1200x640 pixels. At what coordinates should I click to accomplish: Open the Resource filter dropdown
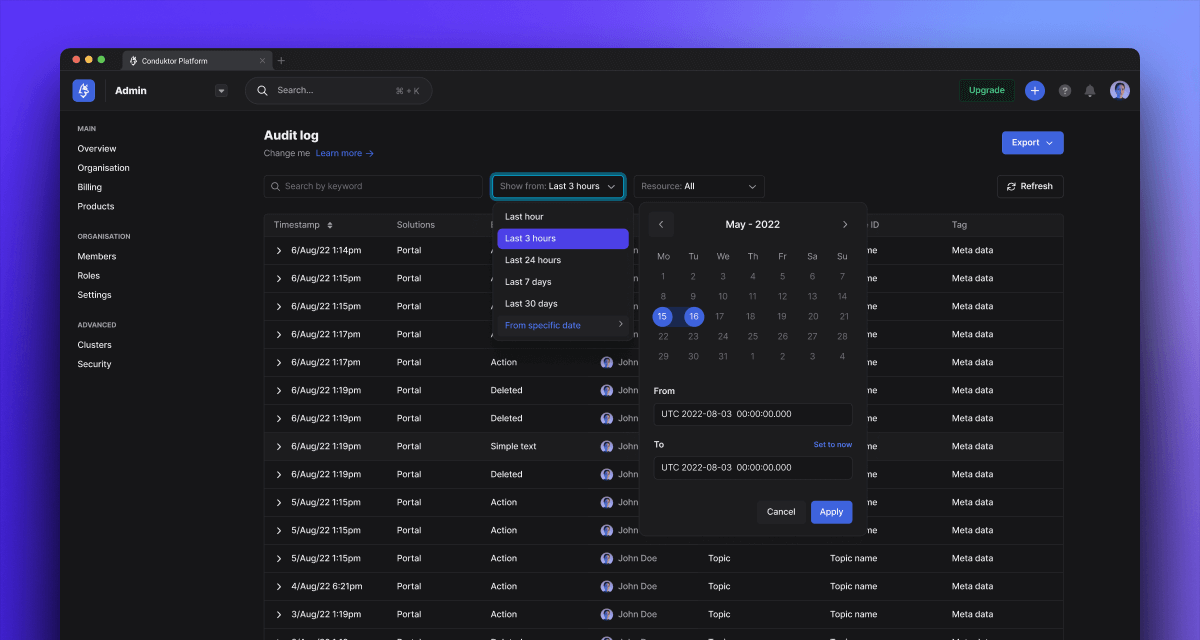(699, 186)
